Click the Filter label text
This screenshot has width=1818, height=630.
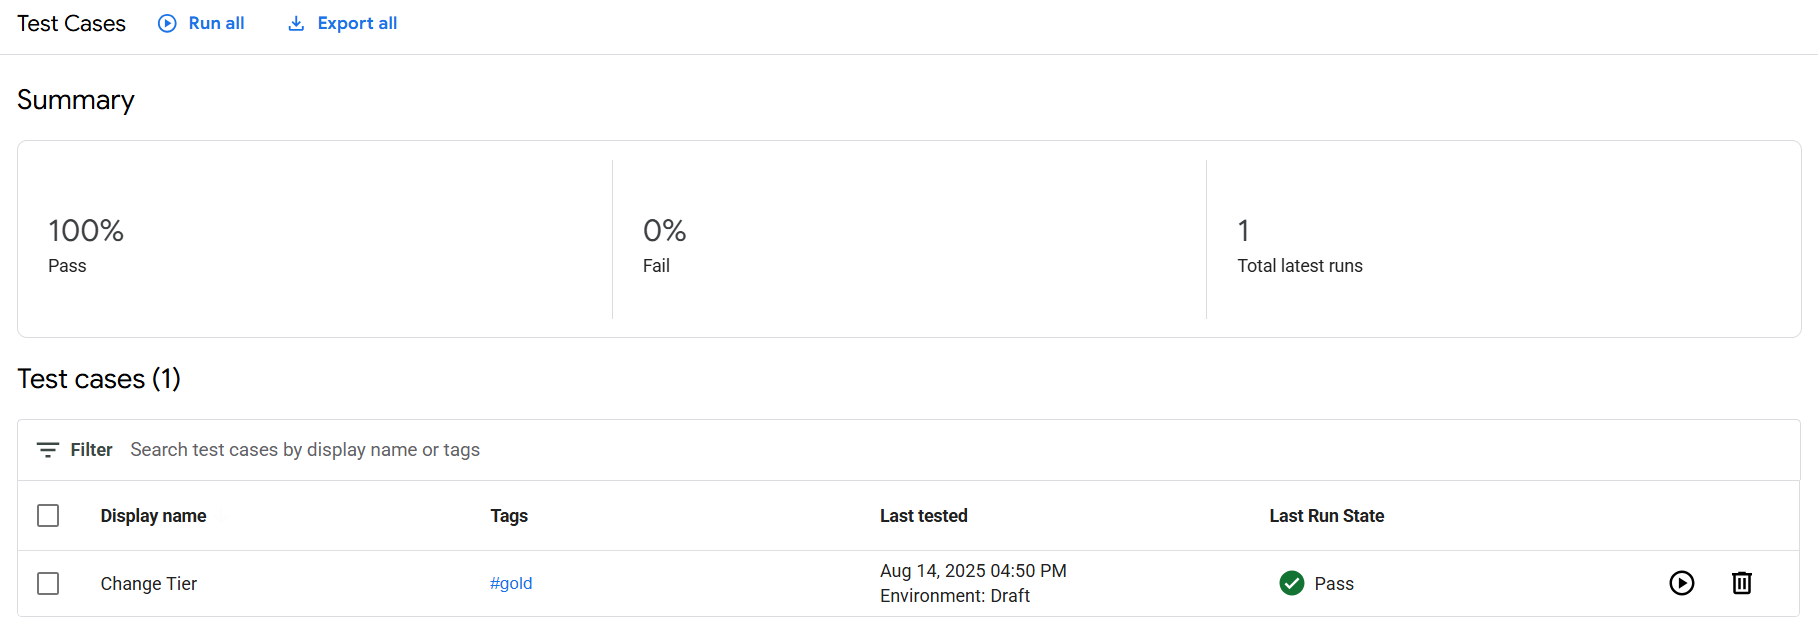(91, 450)
